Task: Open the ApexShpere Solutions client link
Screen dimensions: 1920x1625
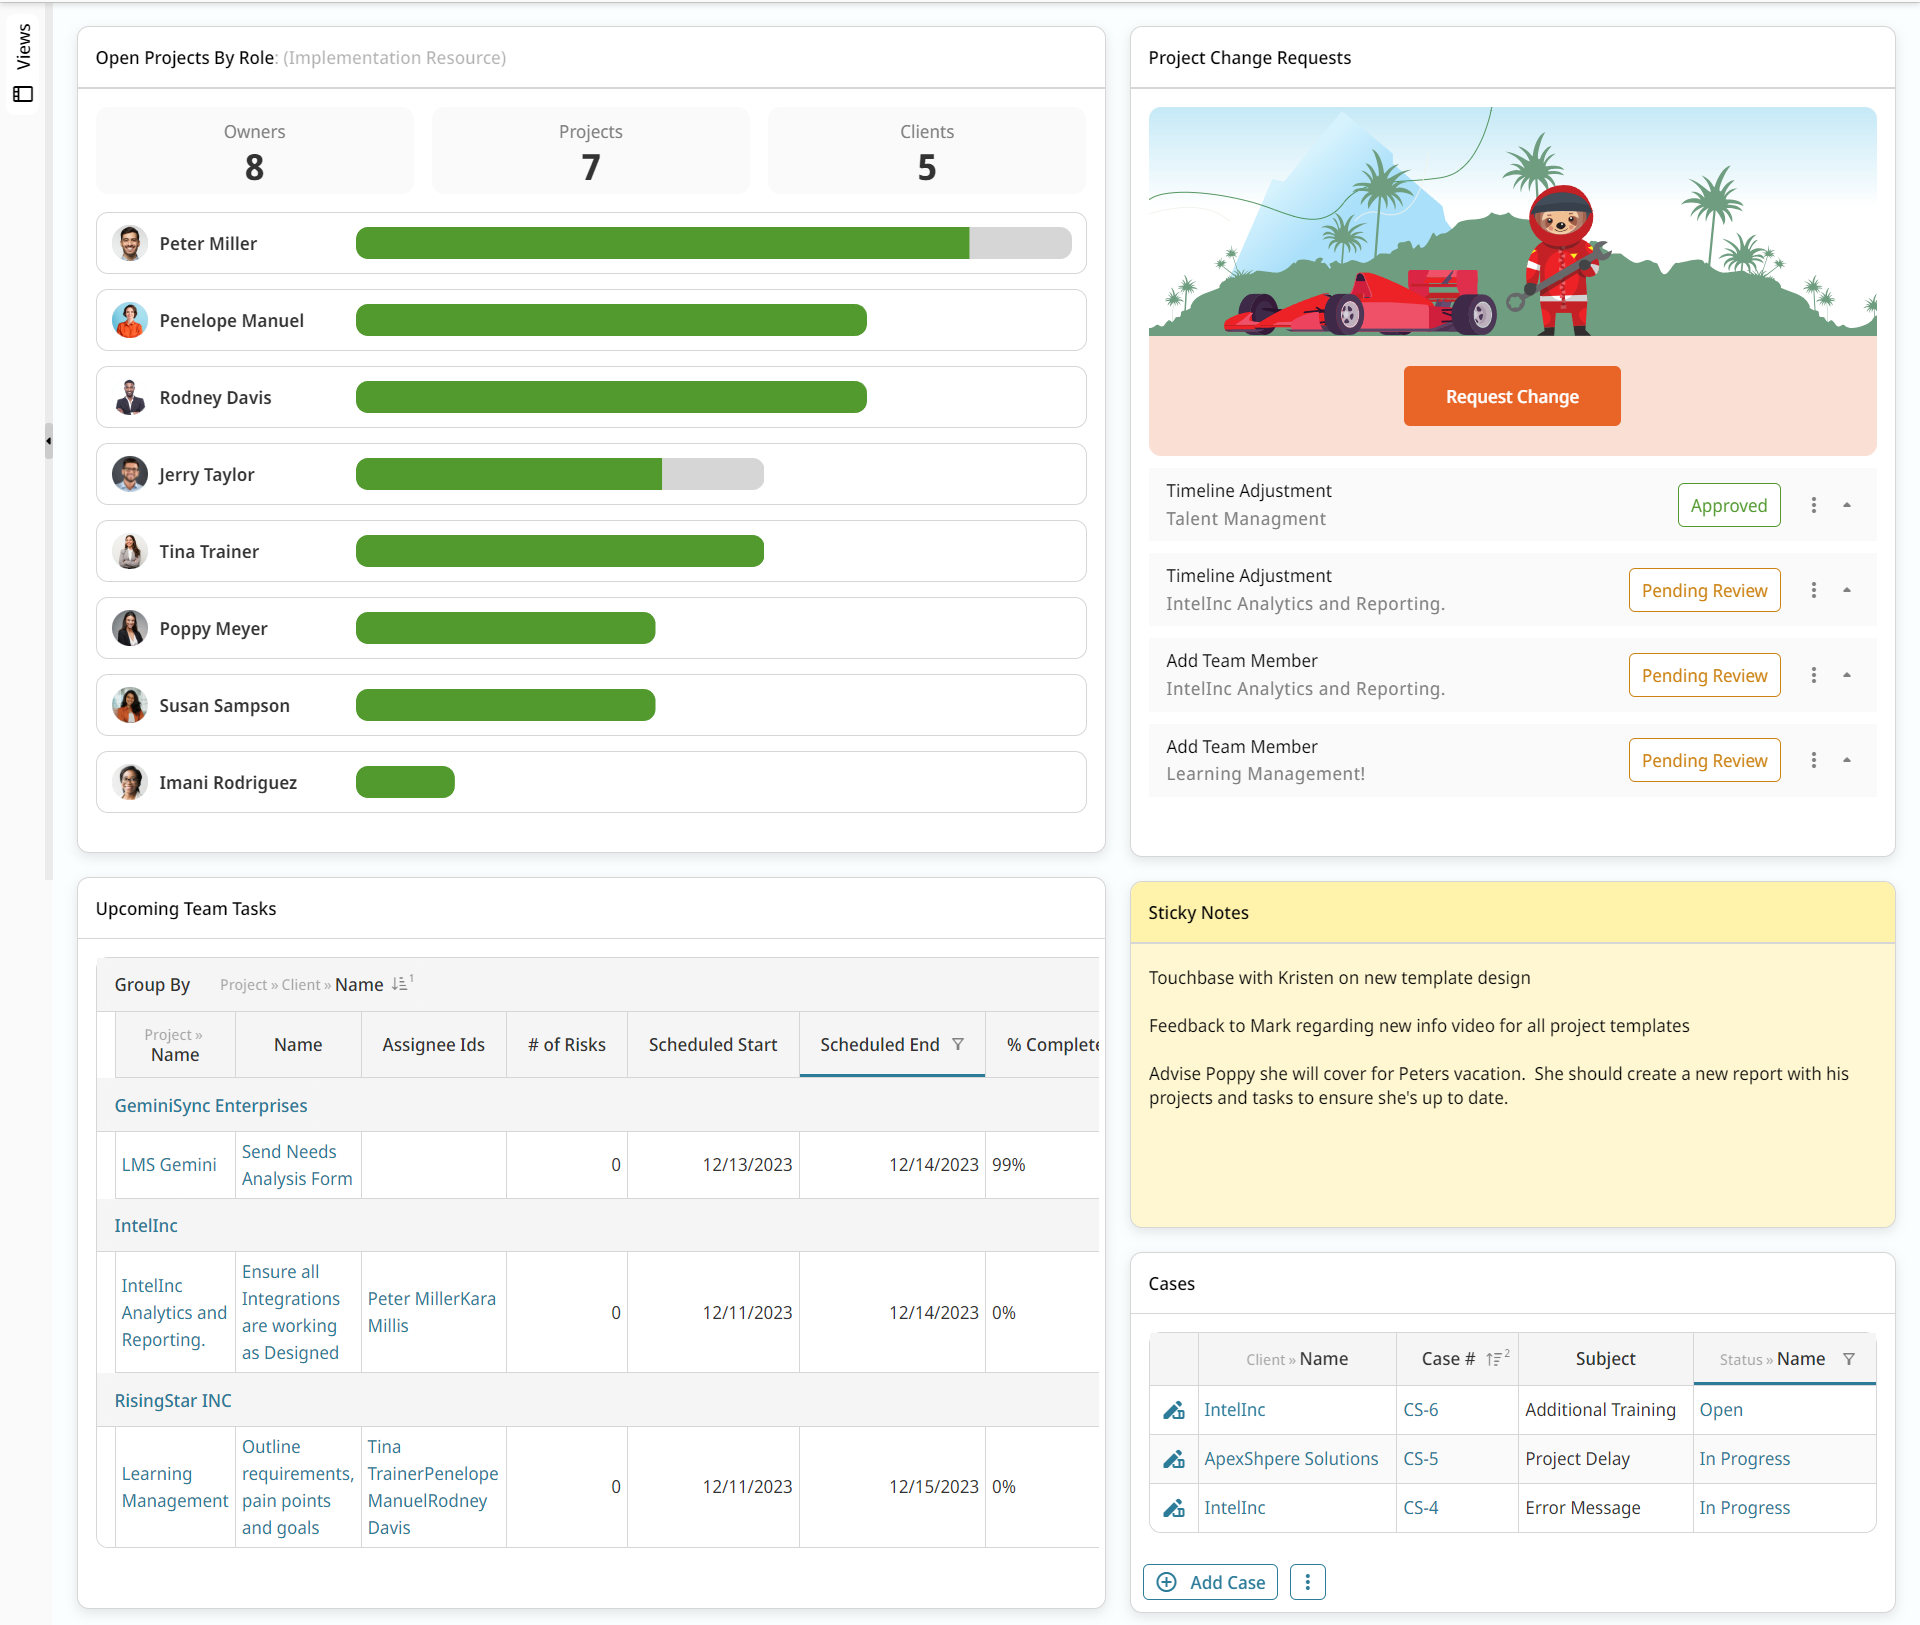Action: point(1291,1459)
